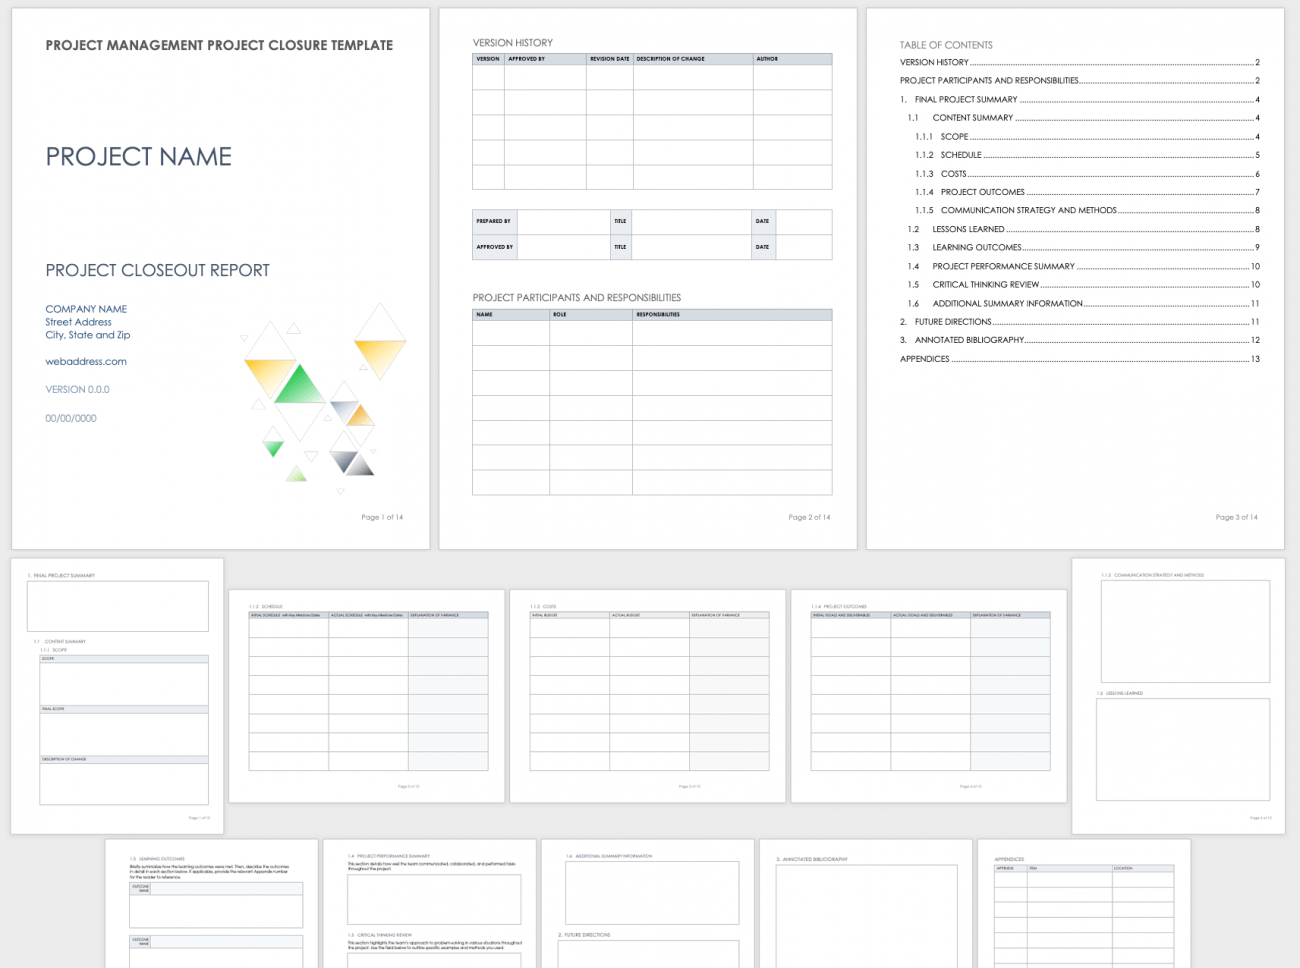
Task: Open VERSION HISTORY entry in table of contents
Action: point(1080,62)
